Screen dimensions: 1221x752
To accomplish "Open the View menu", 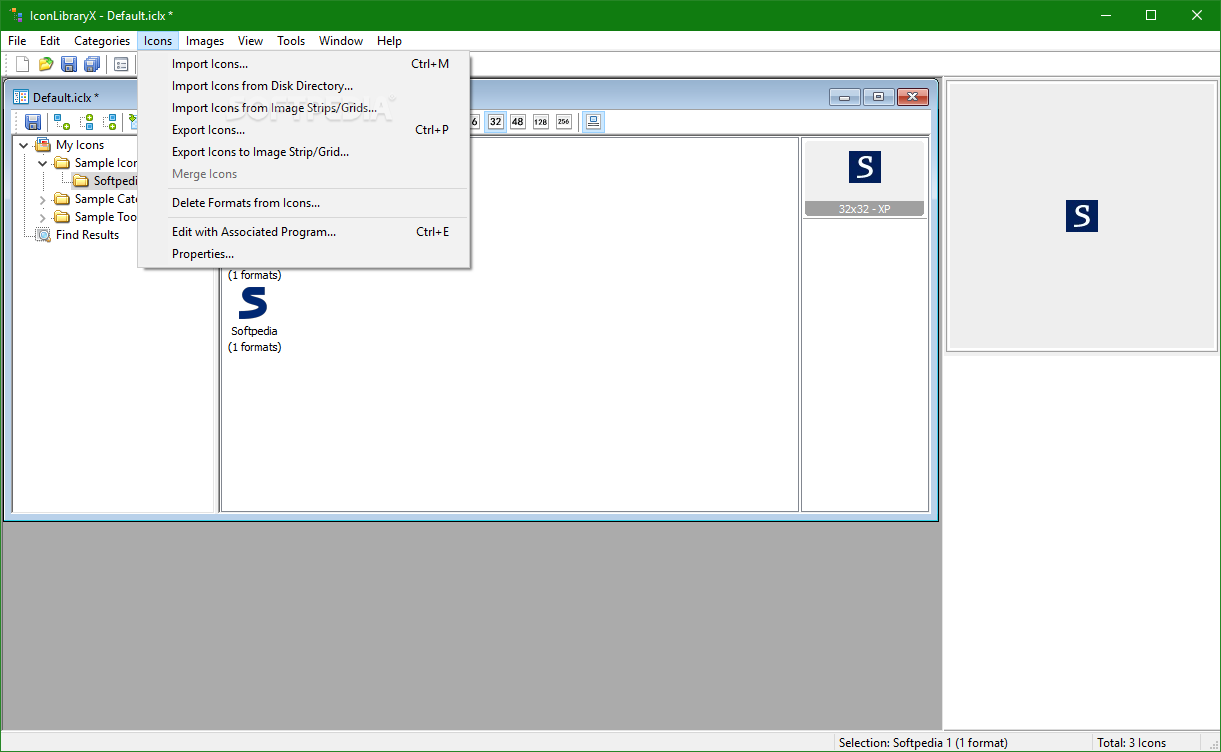I will click(250, 41).
